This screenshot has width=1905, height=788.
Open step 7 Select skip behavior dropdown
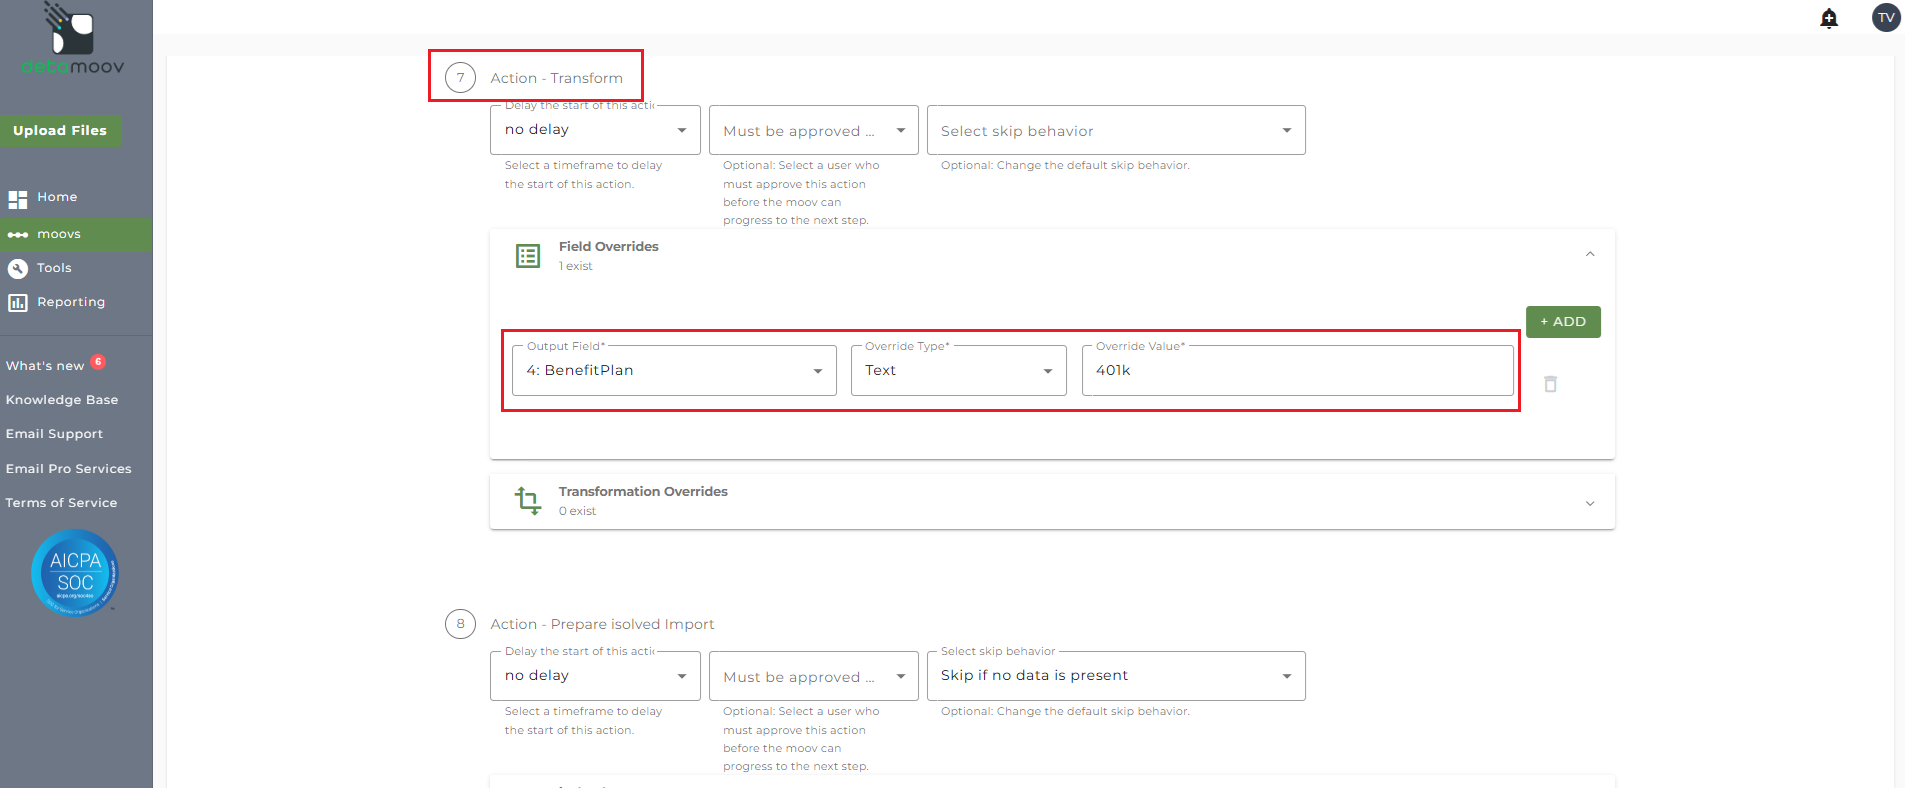coord(1115,131)
